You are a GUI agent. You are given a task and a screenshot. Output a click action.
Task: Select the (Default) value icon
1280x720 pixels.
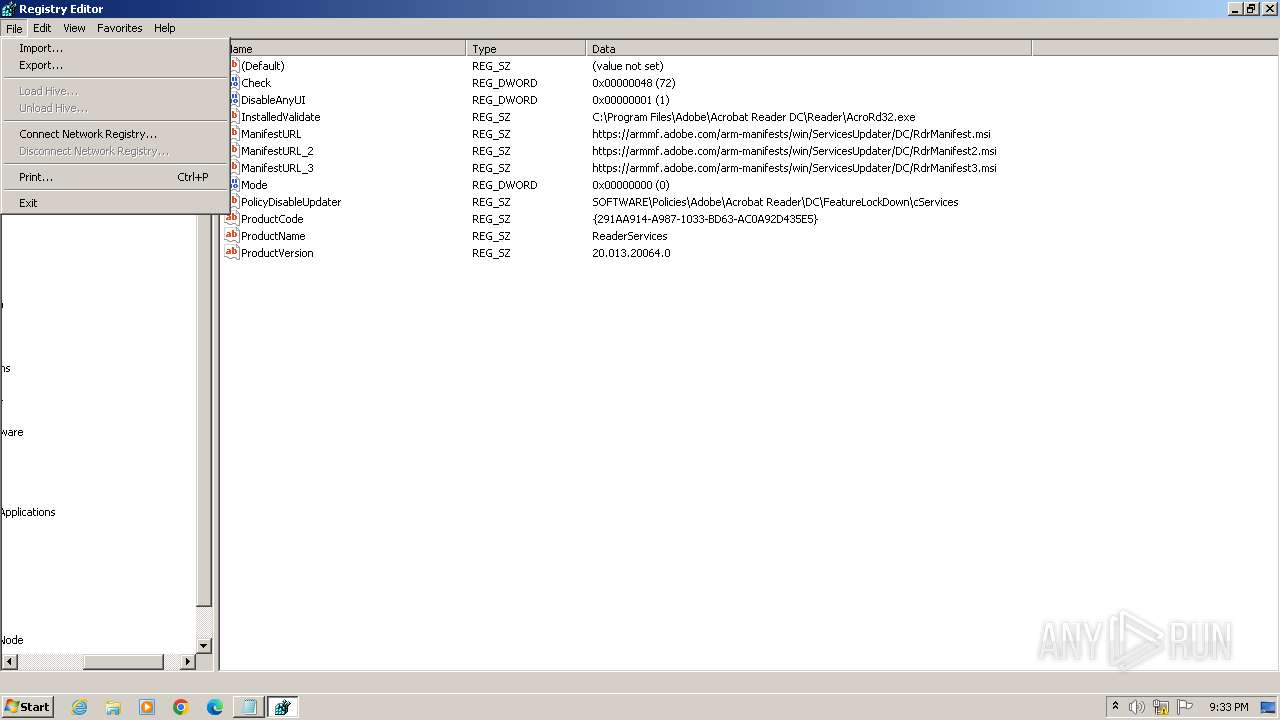click(234, 66)
